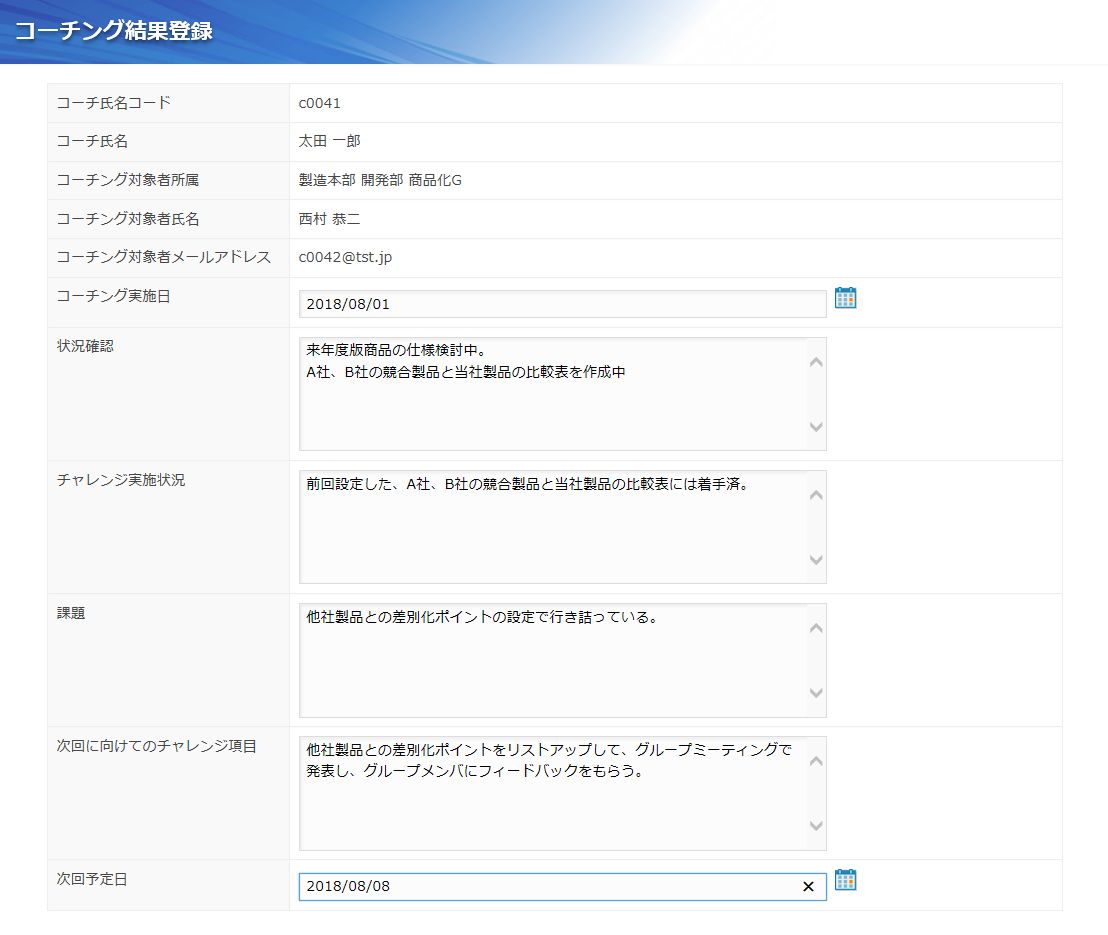This screenshot has width=1108, height=935.
Task: Select the 課題 text area
Action: 552,660
